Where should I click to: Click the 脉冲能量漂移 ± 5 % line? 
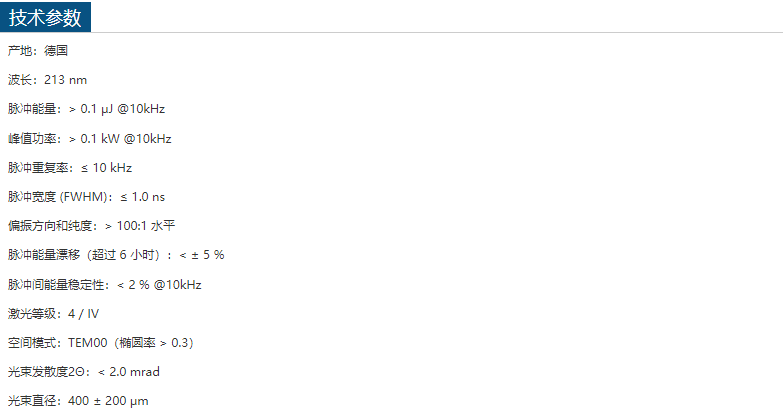pos(116,255)
